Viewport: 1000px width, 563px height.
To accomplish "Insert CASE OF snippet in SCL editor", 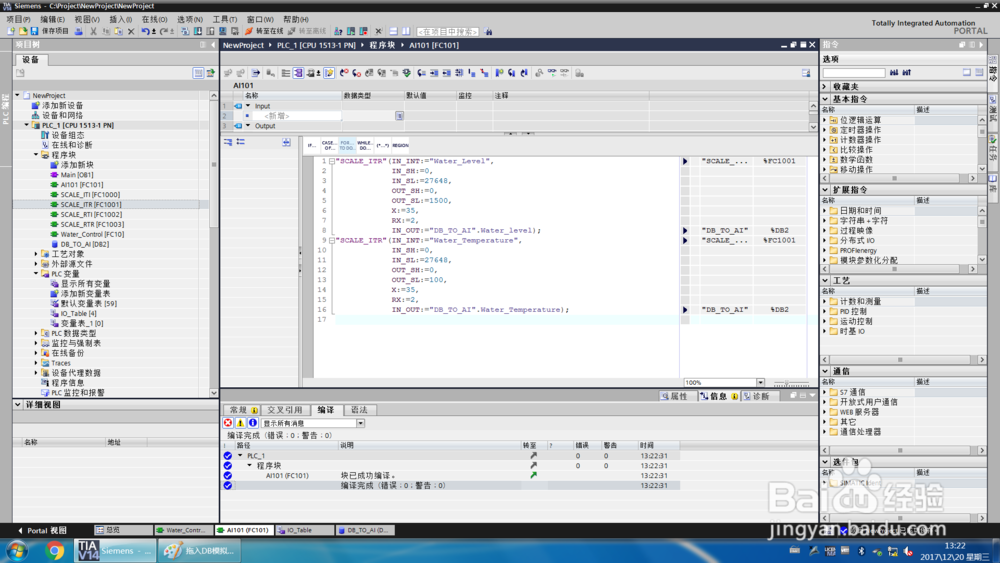I will (328, 145).
